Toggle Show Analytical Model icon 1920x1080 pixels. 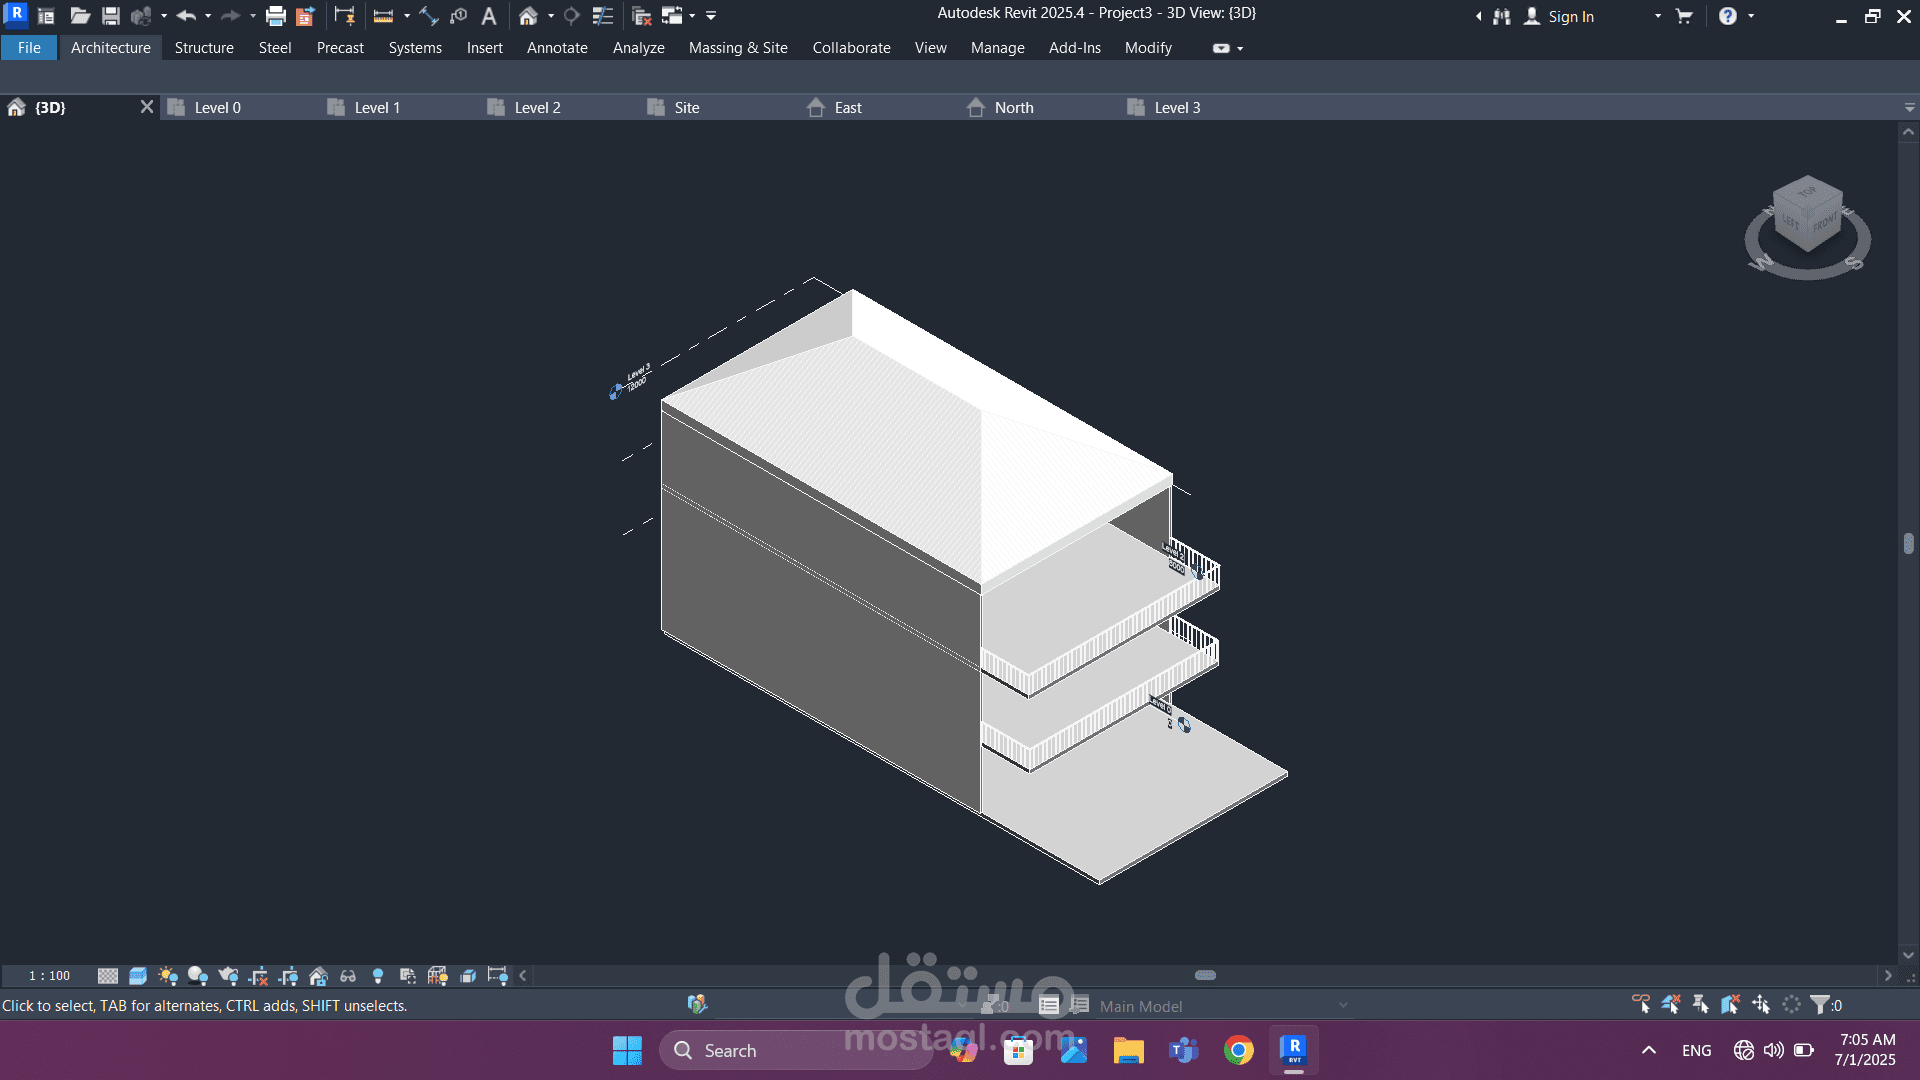(438, 976)
